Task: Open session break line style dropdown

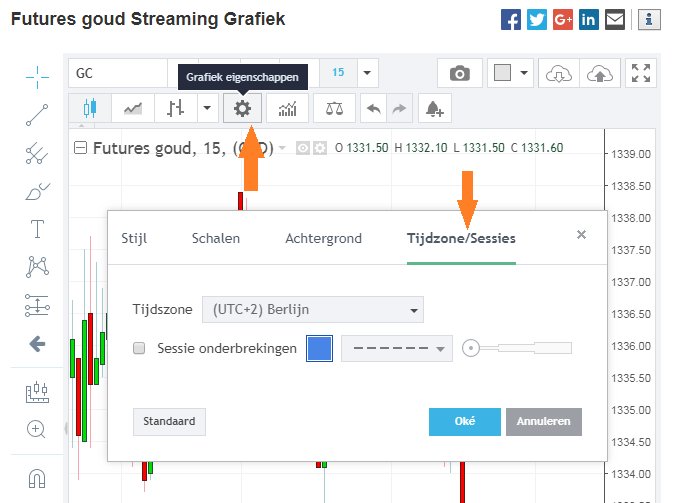Action: [397, 349]
